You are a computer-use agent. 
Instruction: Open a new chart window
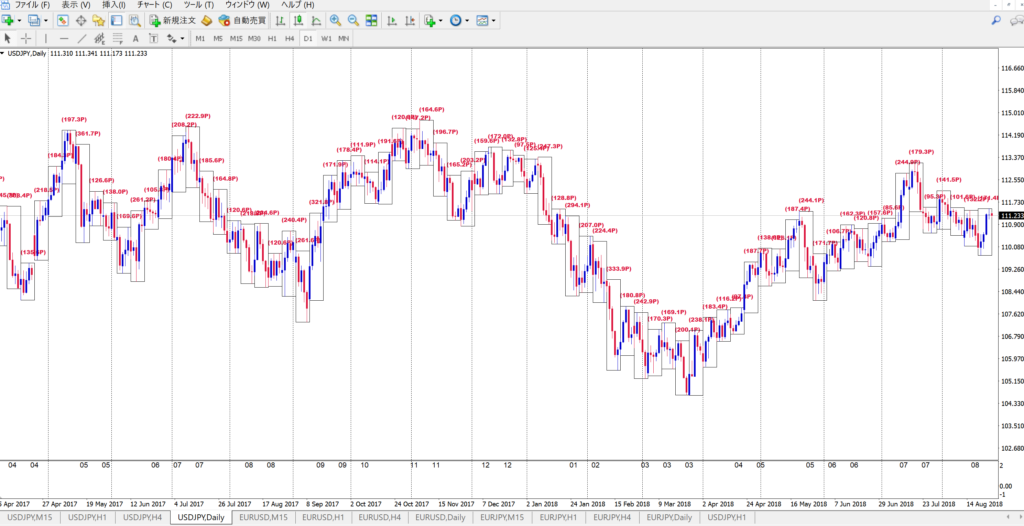(8, 20)
